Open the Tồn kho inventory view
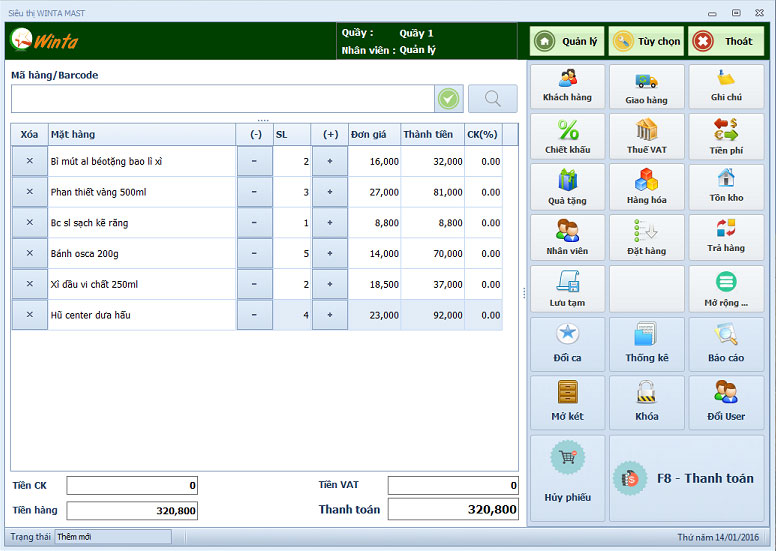Viewport: 776px width, 551px height. 726,187
